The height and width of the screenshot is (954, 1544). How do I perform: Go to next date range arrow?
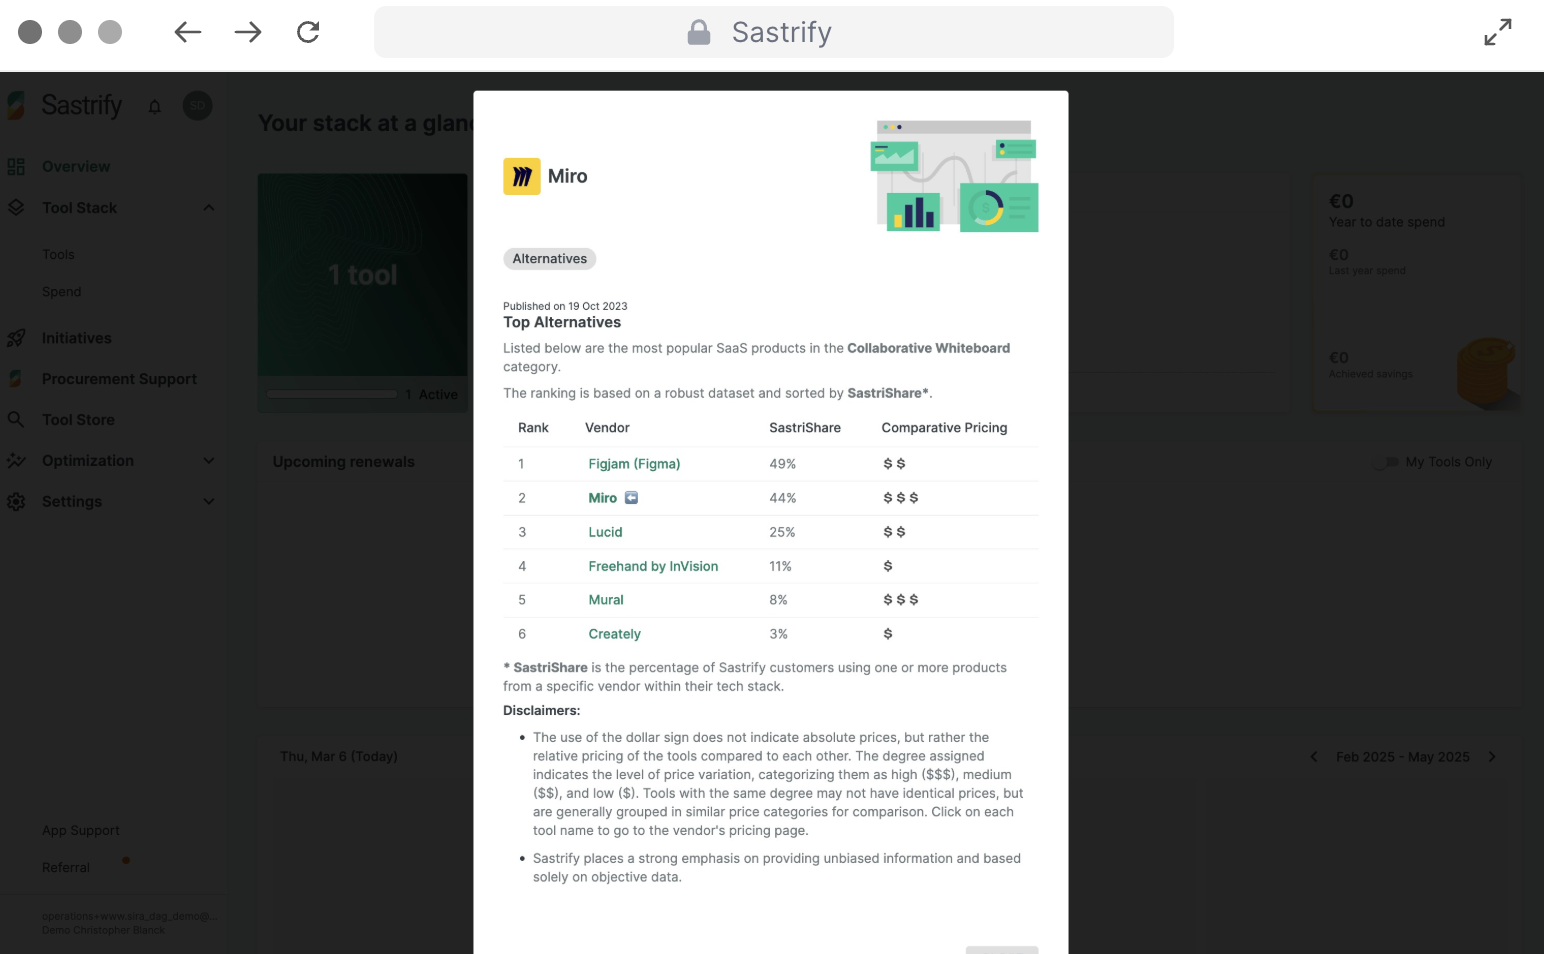pos(1492,757)
